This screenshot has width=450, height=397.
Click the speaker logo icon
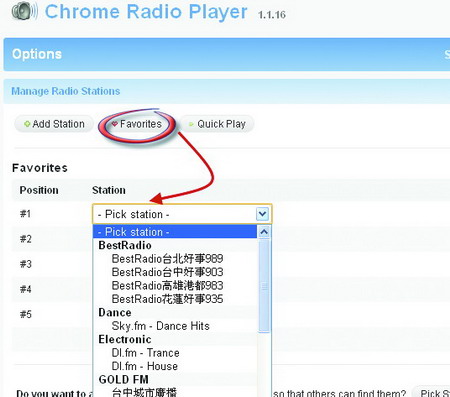[25, 11]
